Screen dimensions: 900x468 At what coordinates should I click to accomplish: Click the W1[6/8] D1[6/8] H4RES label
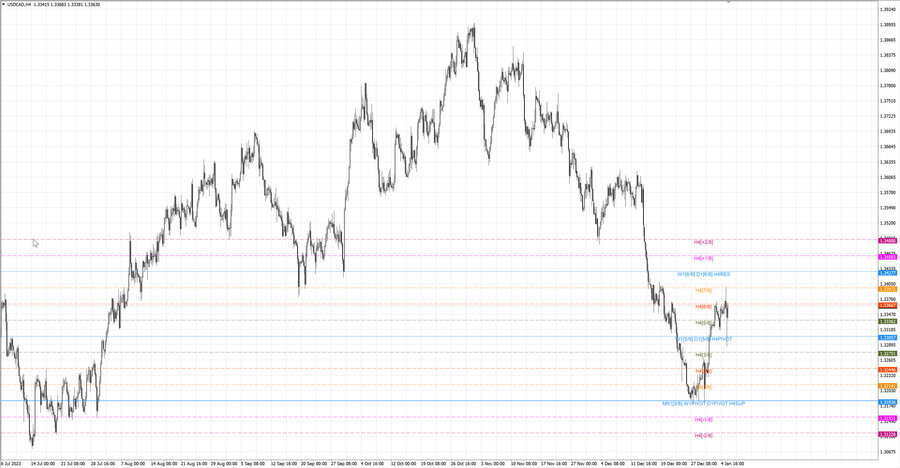coord(704,274)
